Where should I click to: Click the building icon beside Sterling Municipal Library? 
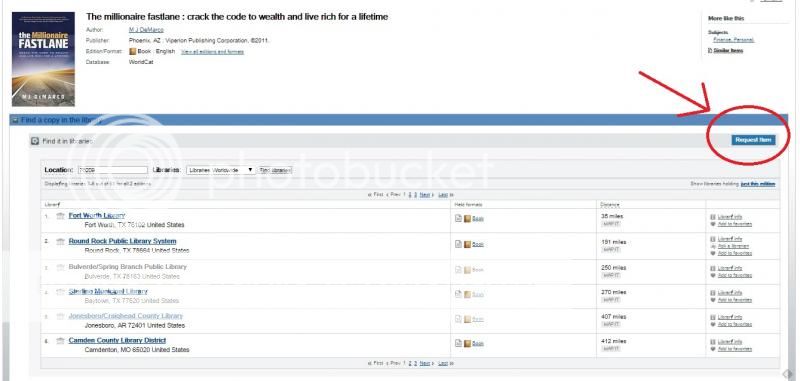tap(60, 292)
